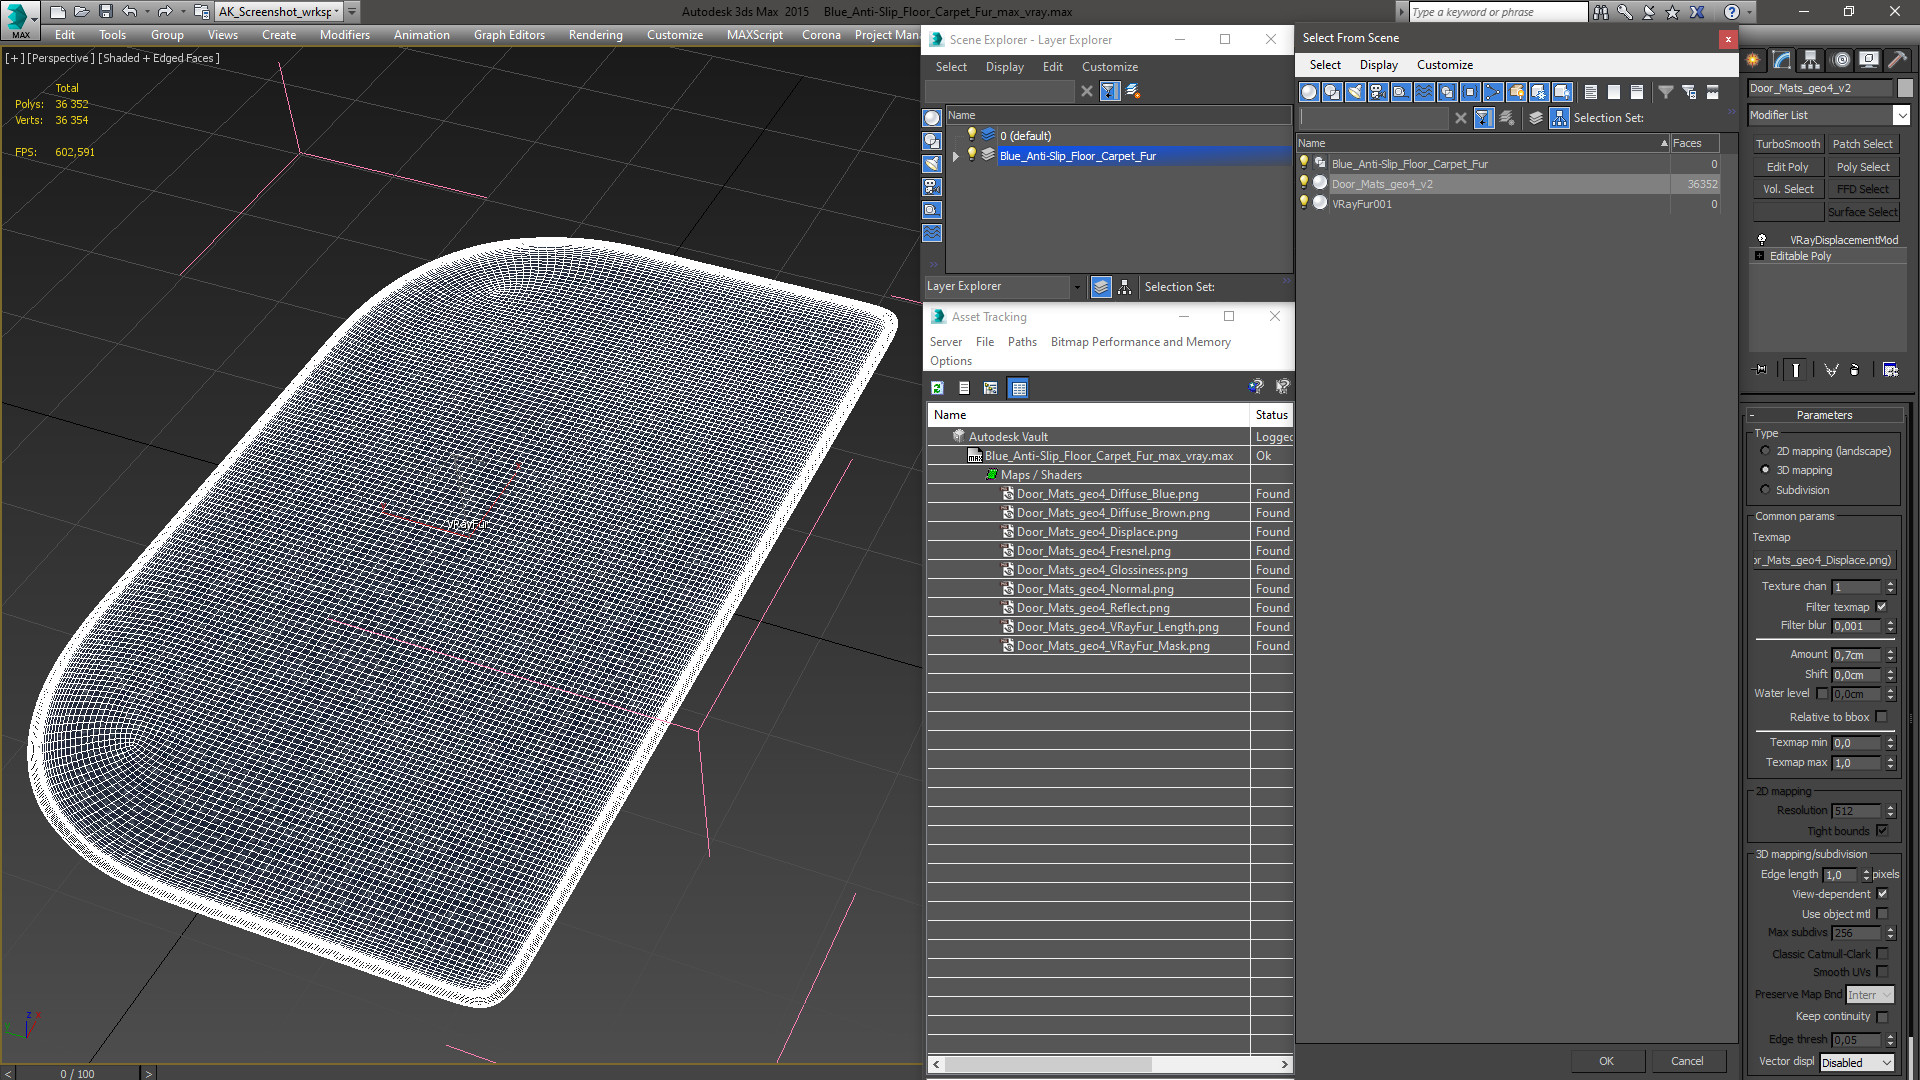Click Select Invert icon in Select From Scene
1920x1080 pixels.
(x=1636, y=92)
